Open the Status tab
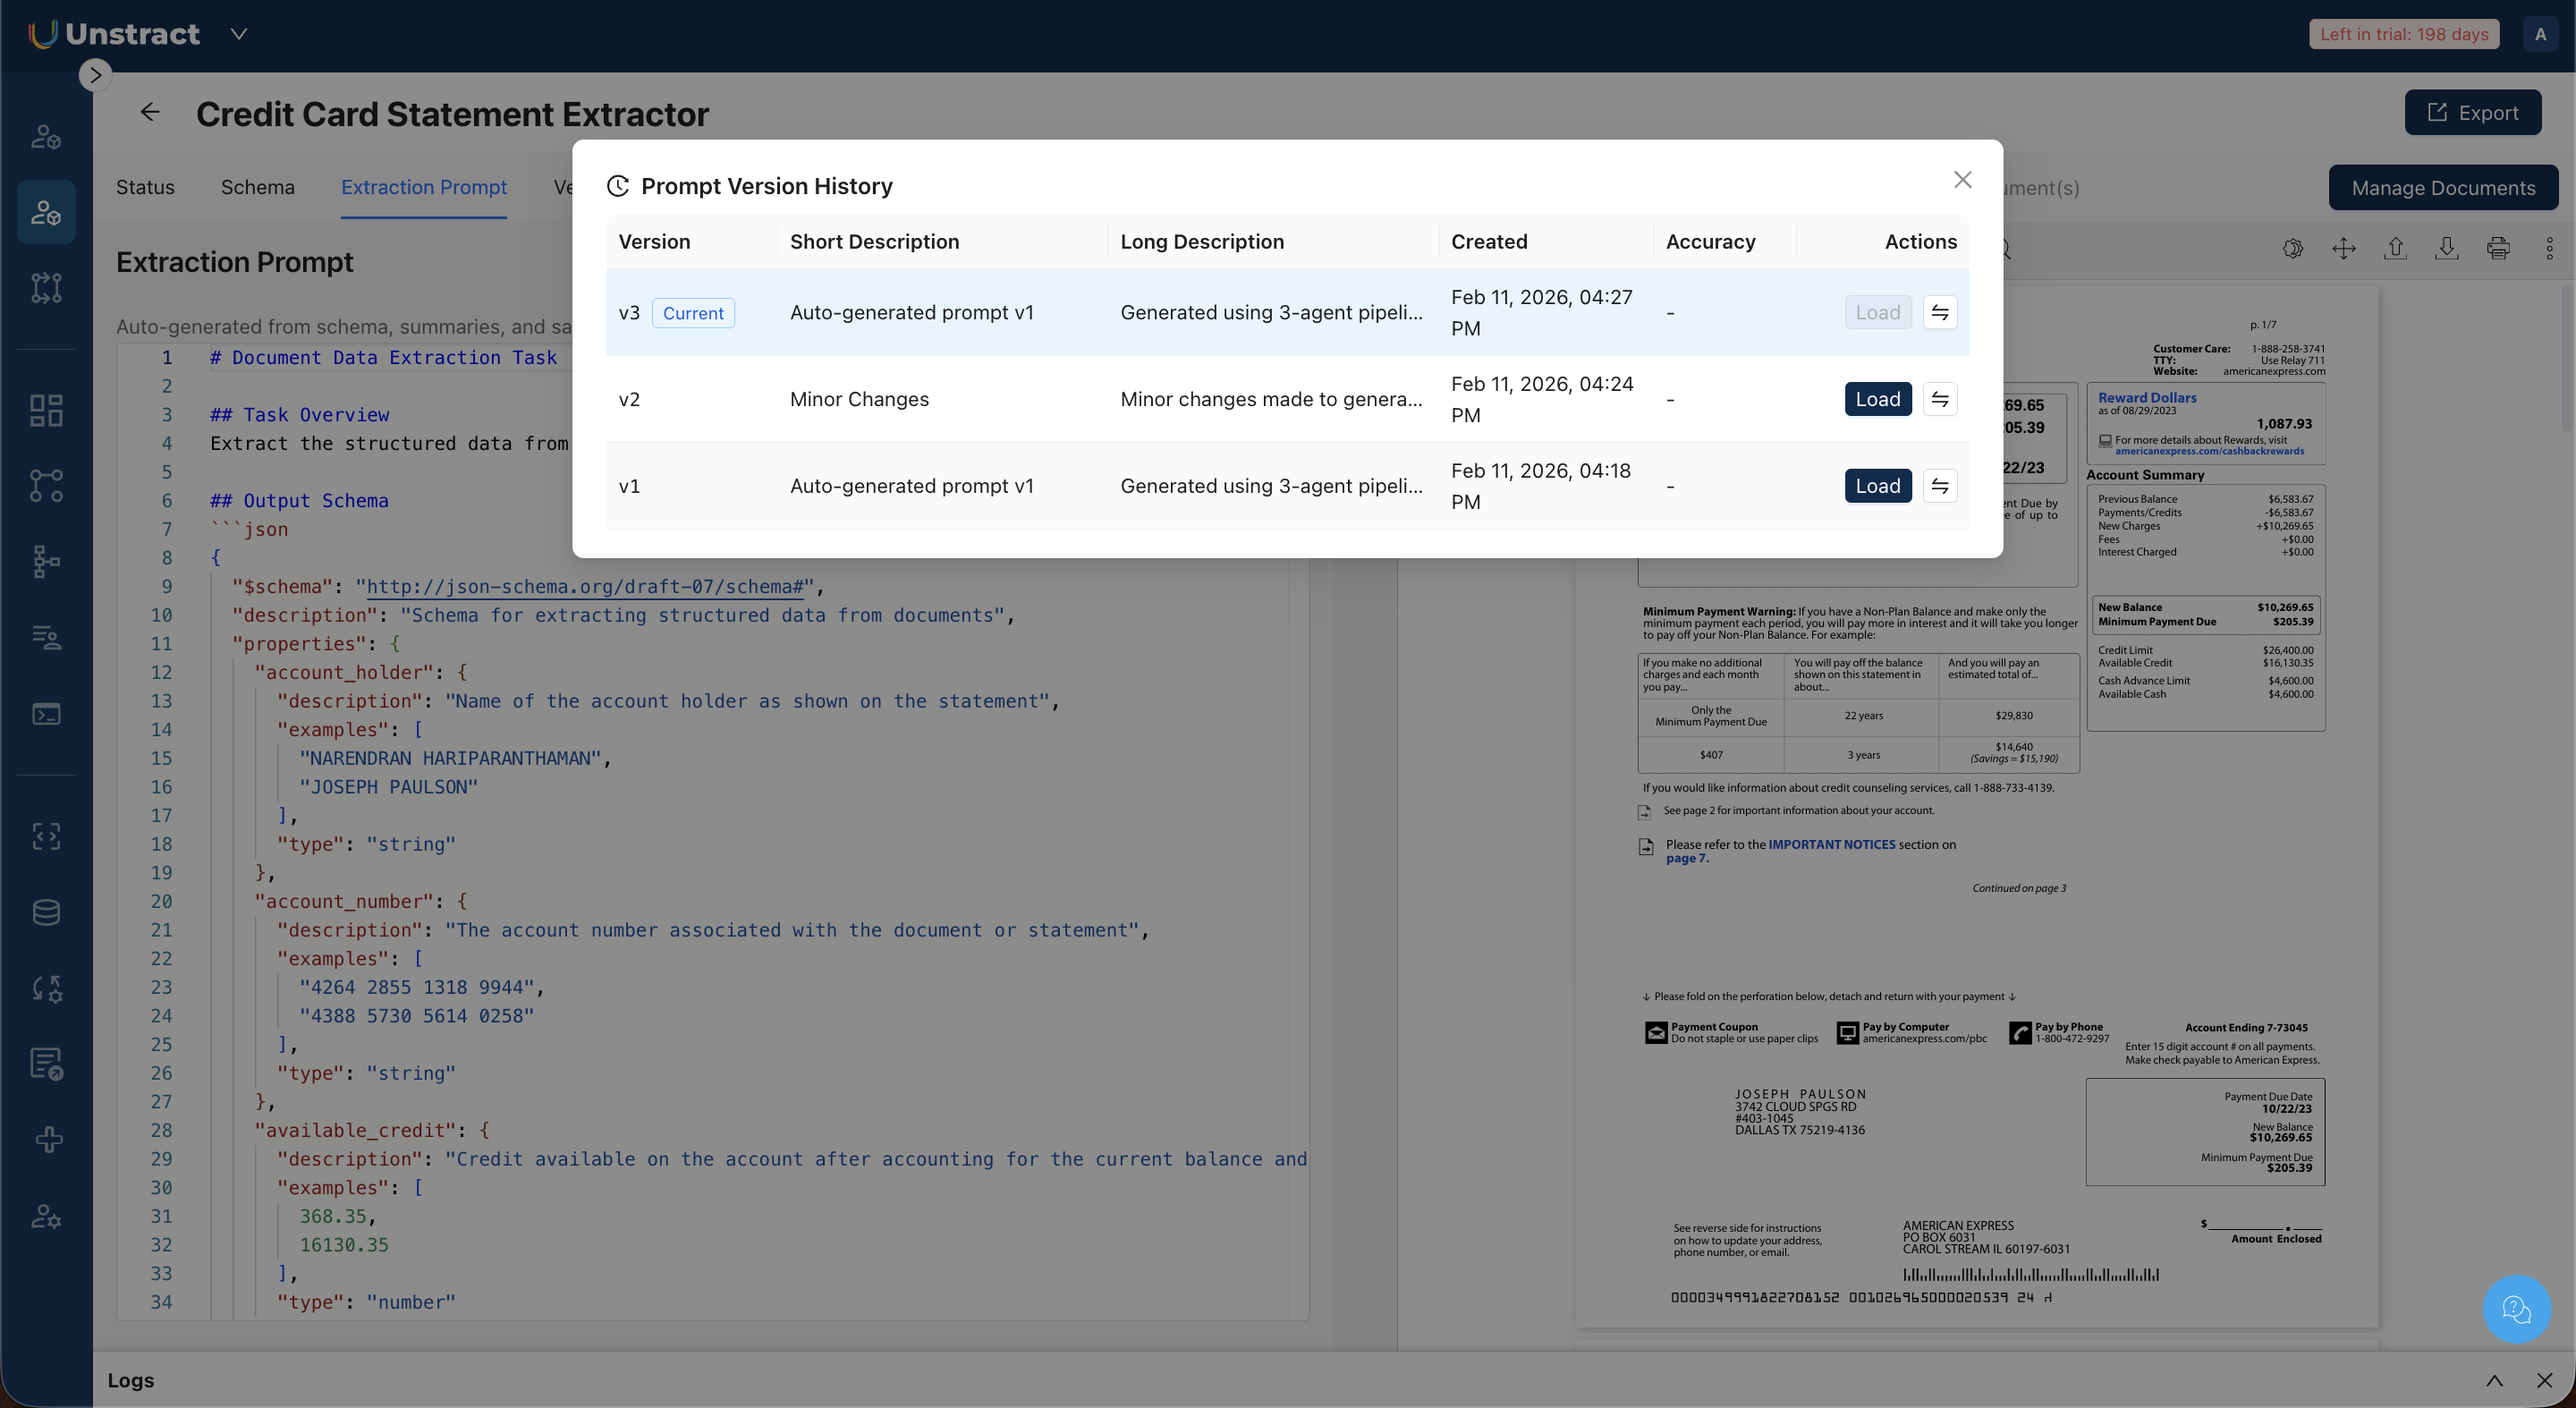This screenshot has width=2576, height=1408. 145,188
